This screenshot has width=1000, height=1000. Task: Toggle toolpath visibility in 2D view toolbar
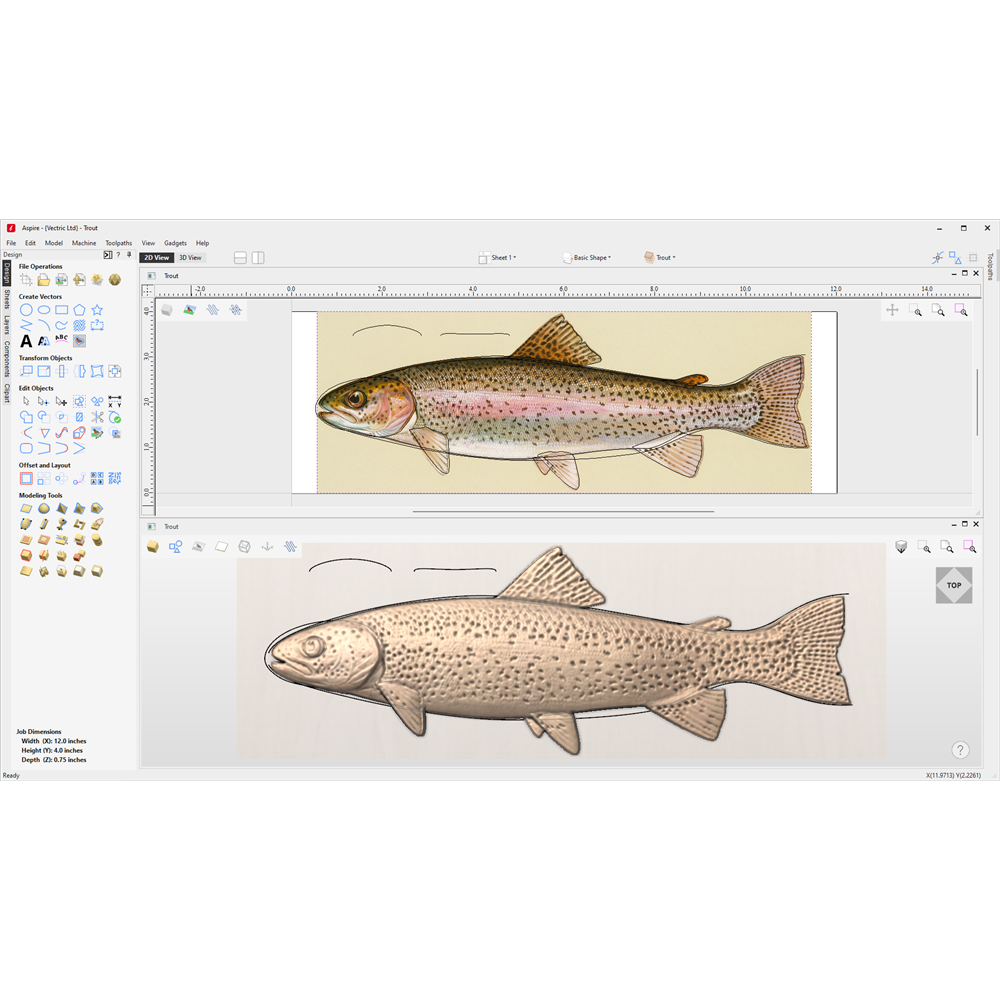point(212,310)
